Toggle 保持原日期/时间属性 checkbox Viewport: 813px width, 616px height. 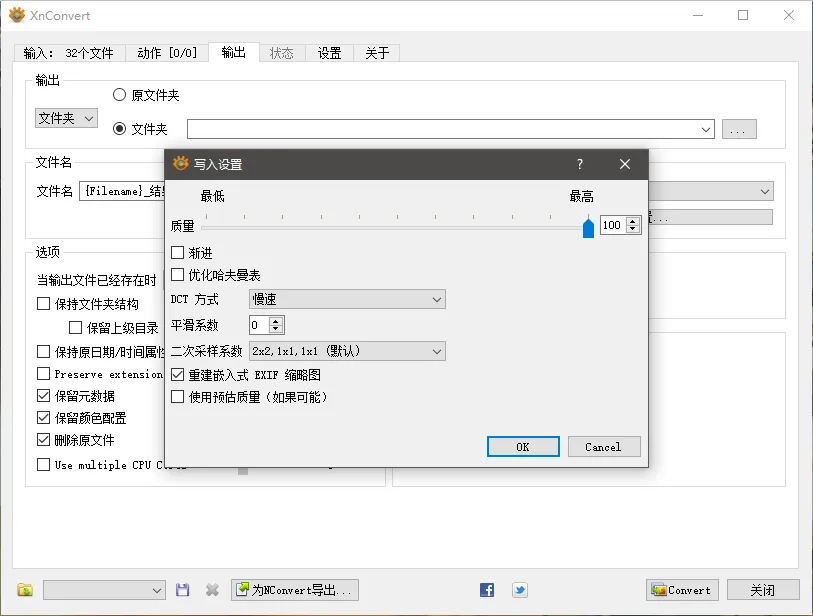click(x=44, y=352)
